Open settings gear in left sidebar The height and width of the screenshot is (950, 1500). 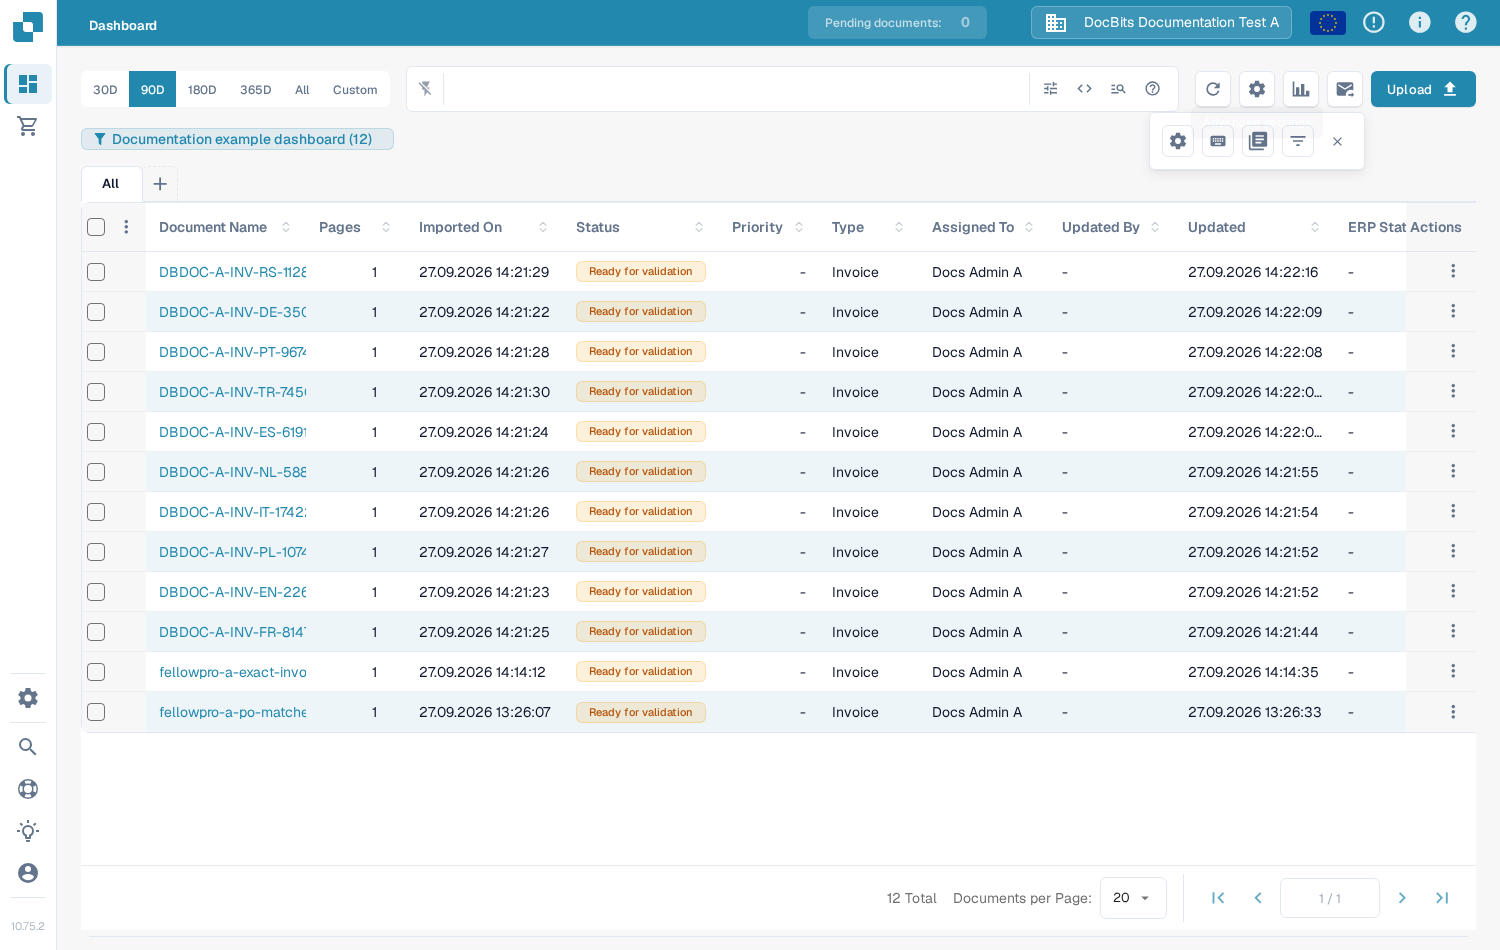pos(28,698)
